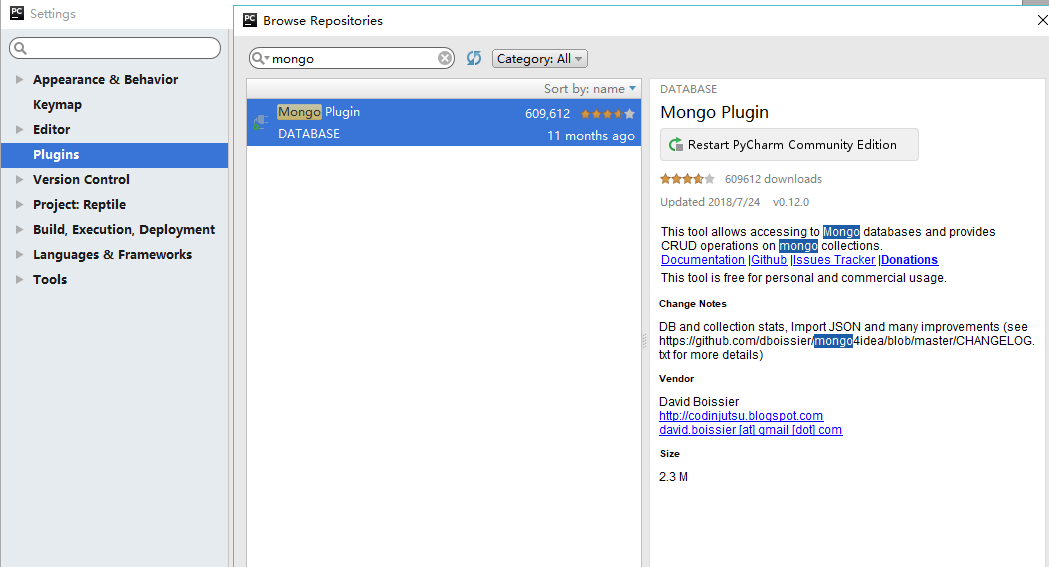This screenshot has height=567, width=1049.
Task: Close the Browse Repositories dialog
Action: pyautogui.click(x=1042, y=20)
